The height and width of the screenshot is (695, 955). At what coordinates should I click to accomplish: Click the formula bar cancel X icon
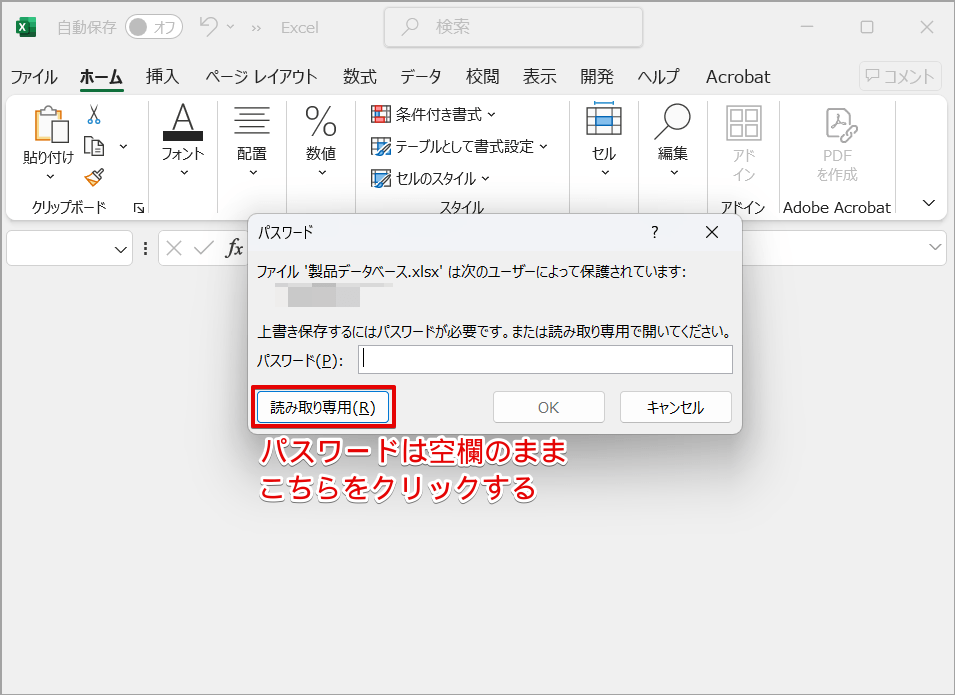[174, 248]
